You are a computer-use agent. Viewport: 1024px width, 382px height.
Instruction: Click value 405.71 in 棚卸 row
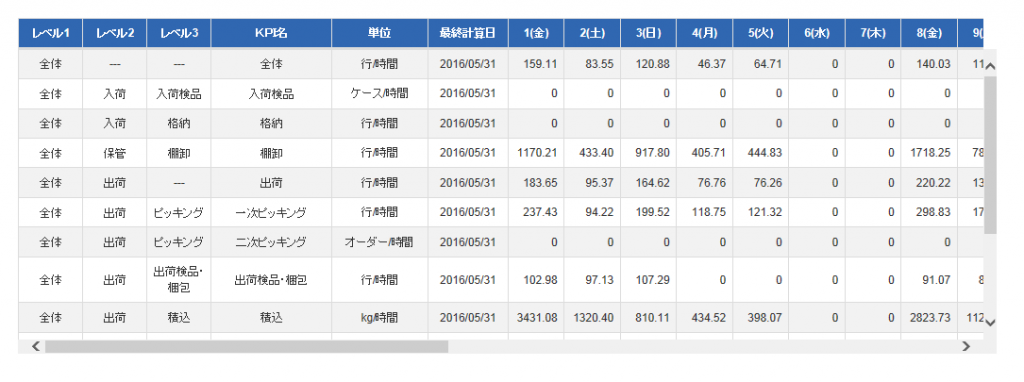click(710, 153)
